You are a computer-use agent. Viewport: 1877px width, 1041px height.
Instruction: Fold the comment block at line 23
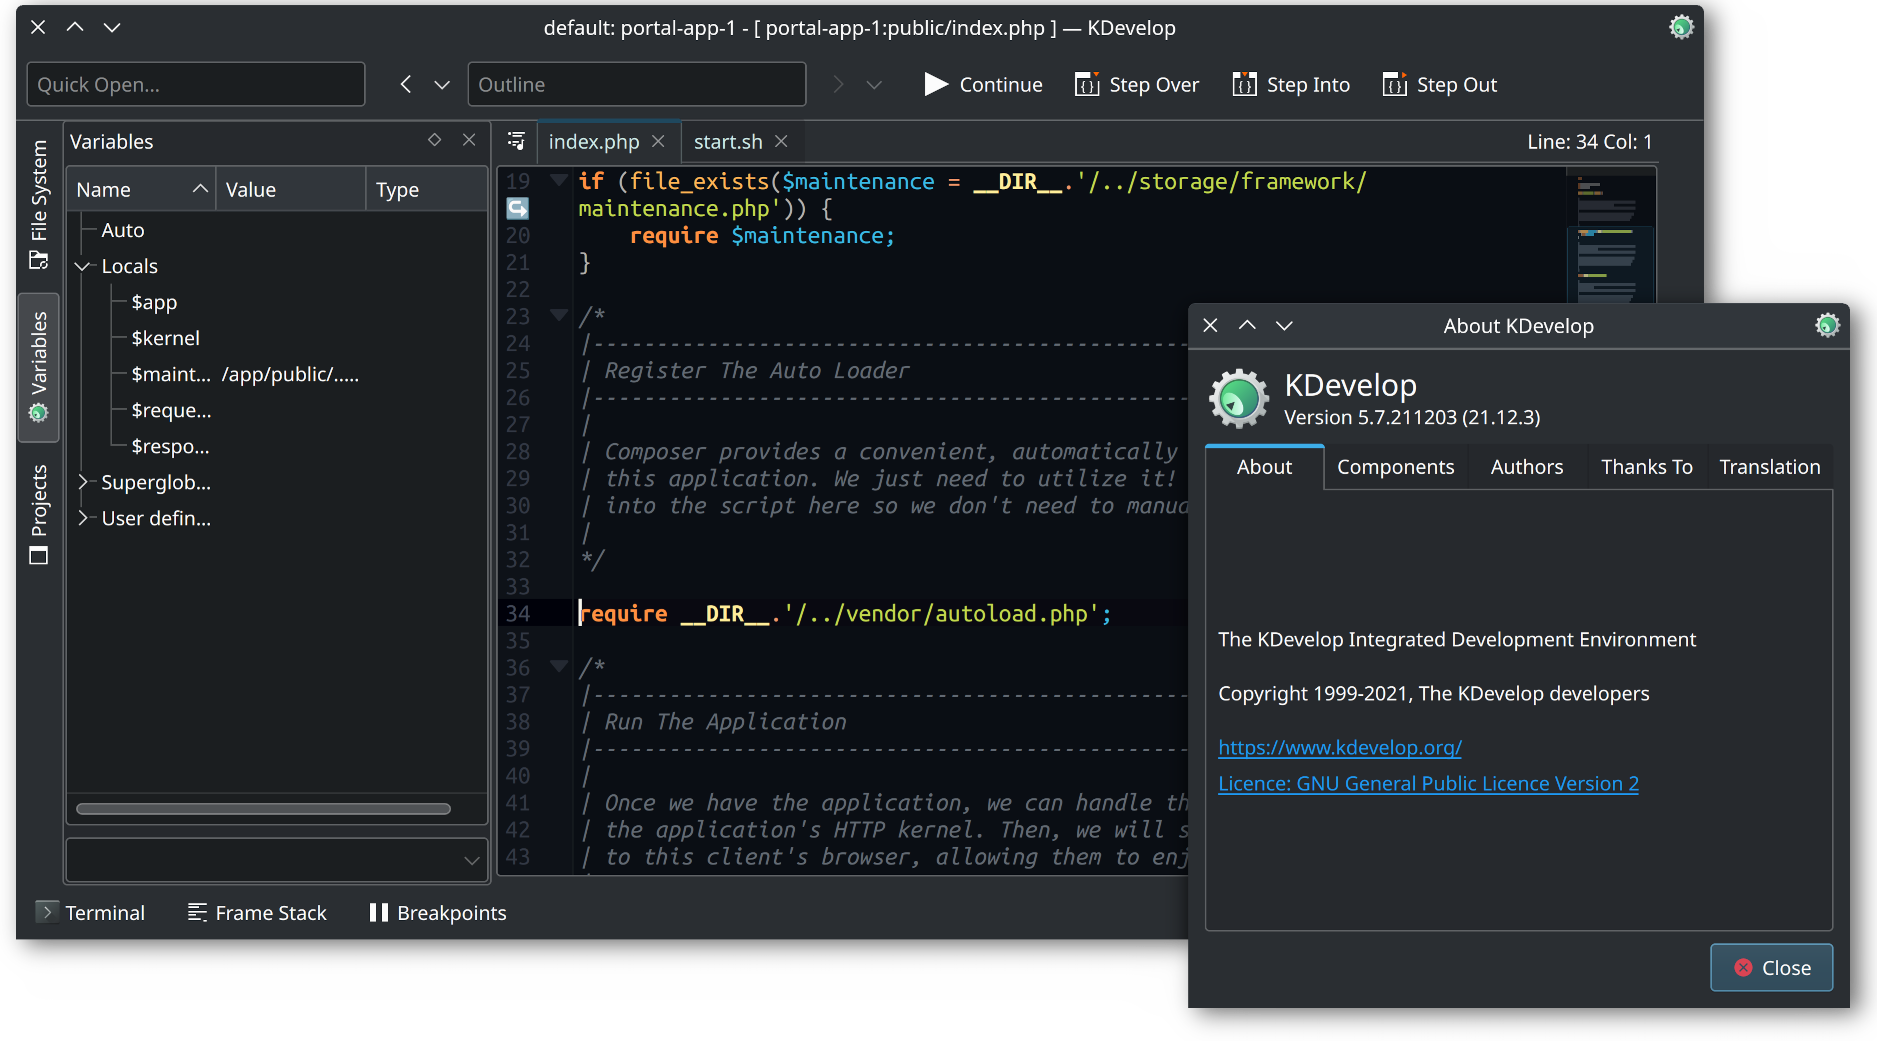click(x=559, y=316)
